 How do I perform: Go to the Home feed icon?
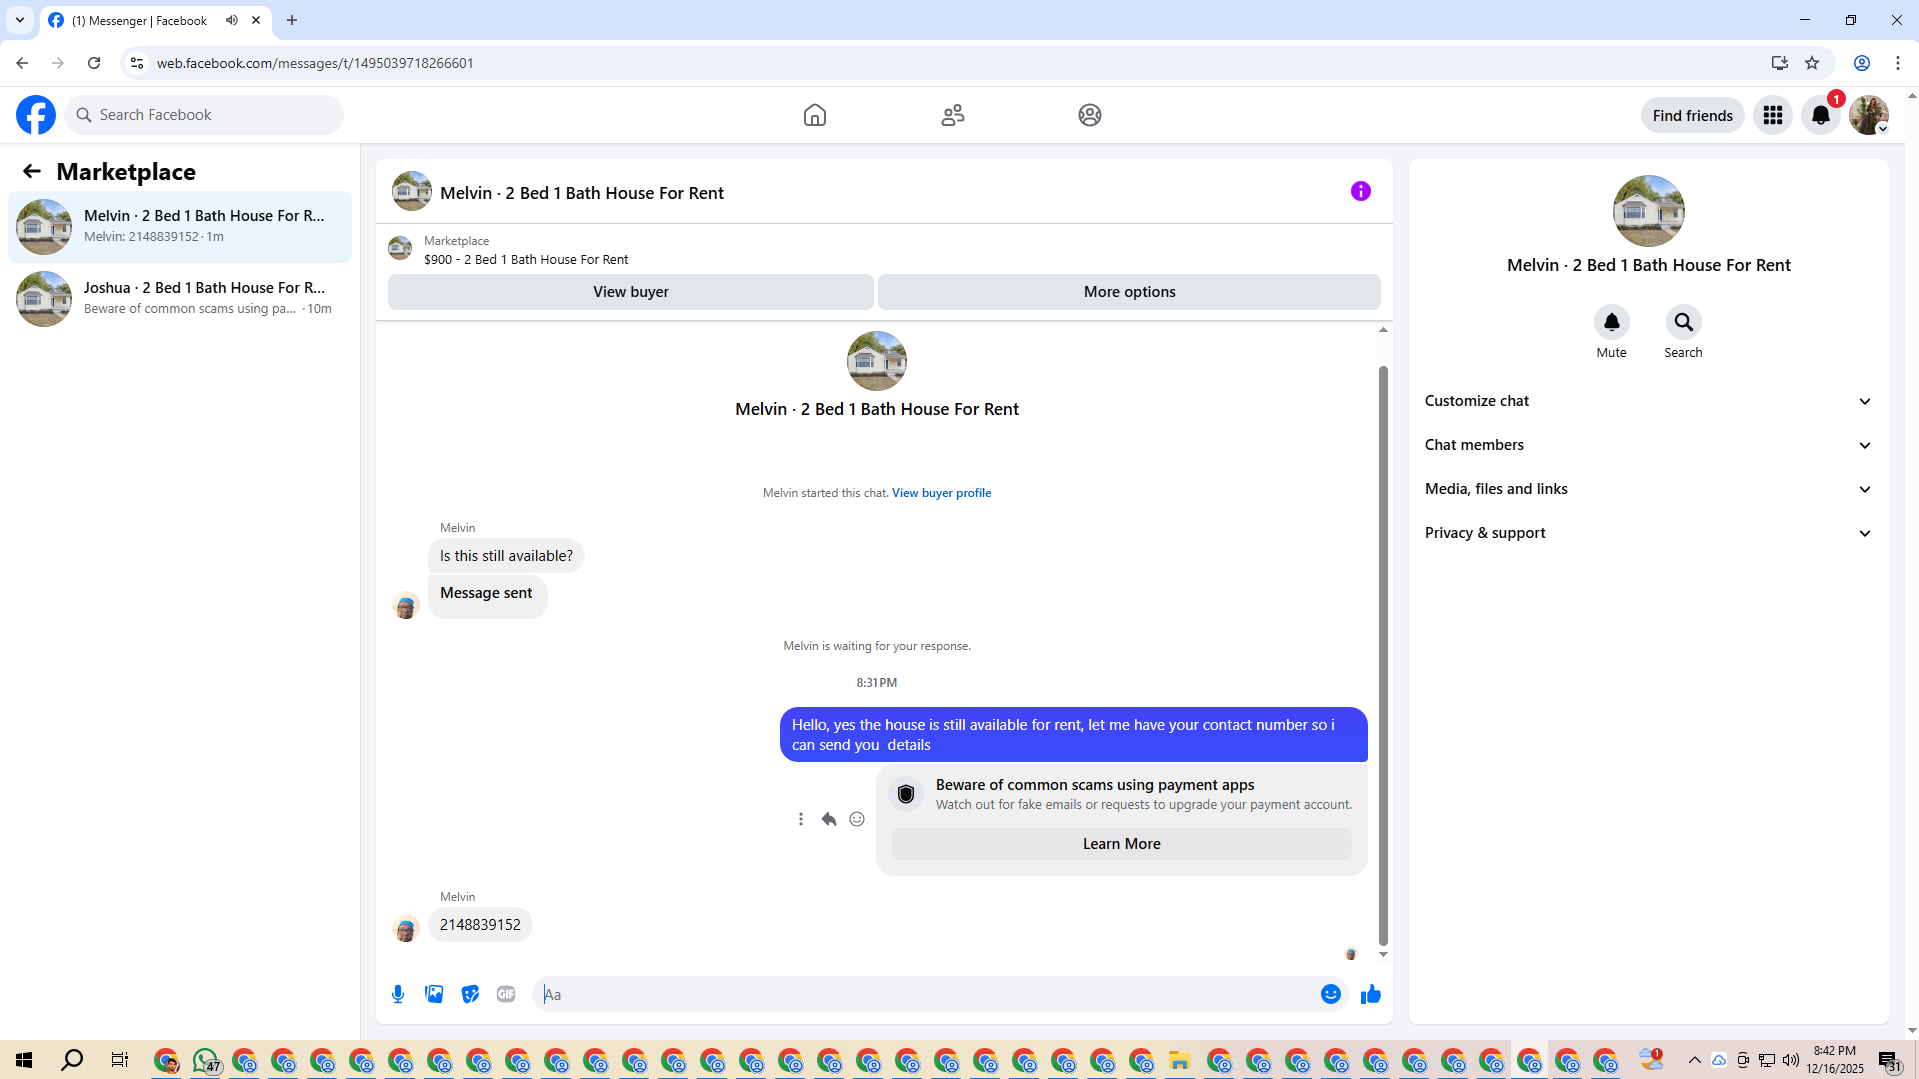point(815,115)
